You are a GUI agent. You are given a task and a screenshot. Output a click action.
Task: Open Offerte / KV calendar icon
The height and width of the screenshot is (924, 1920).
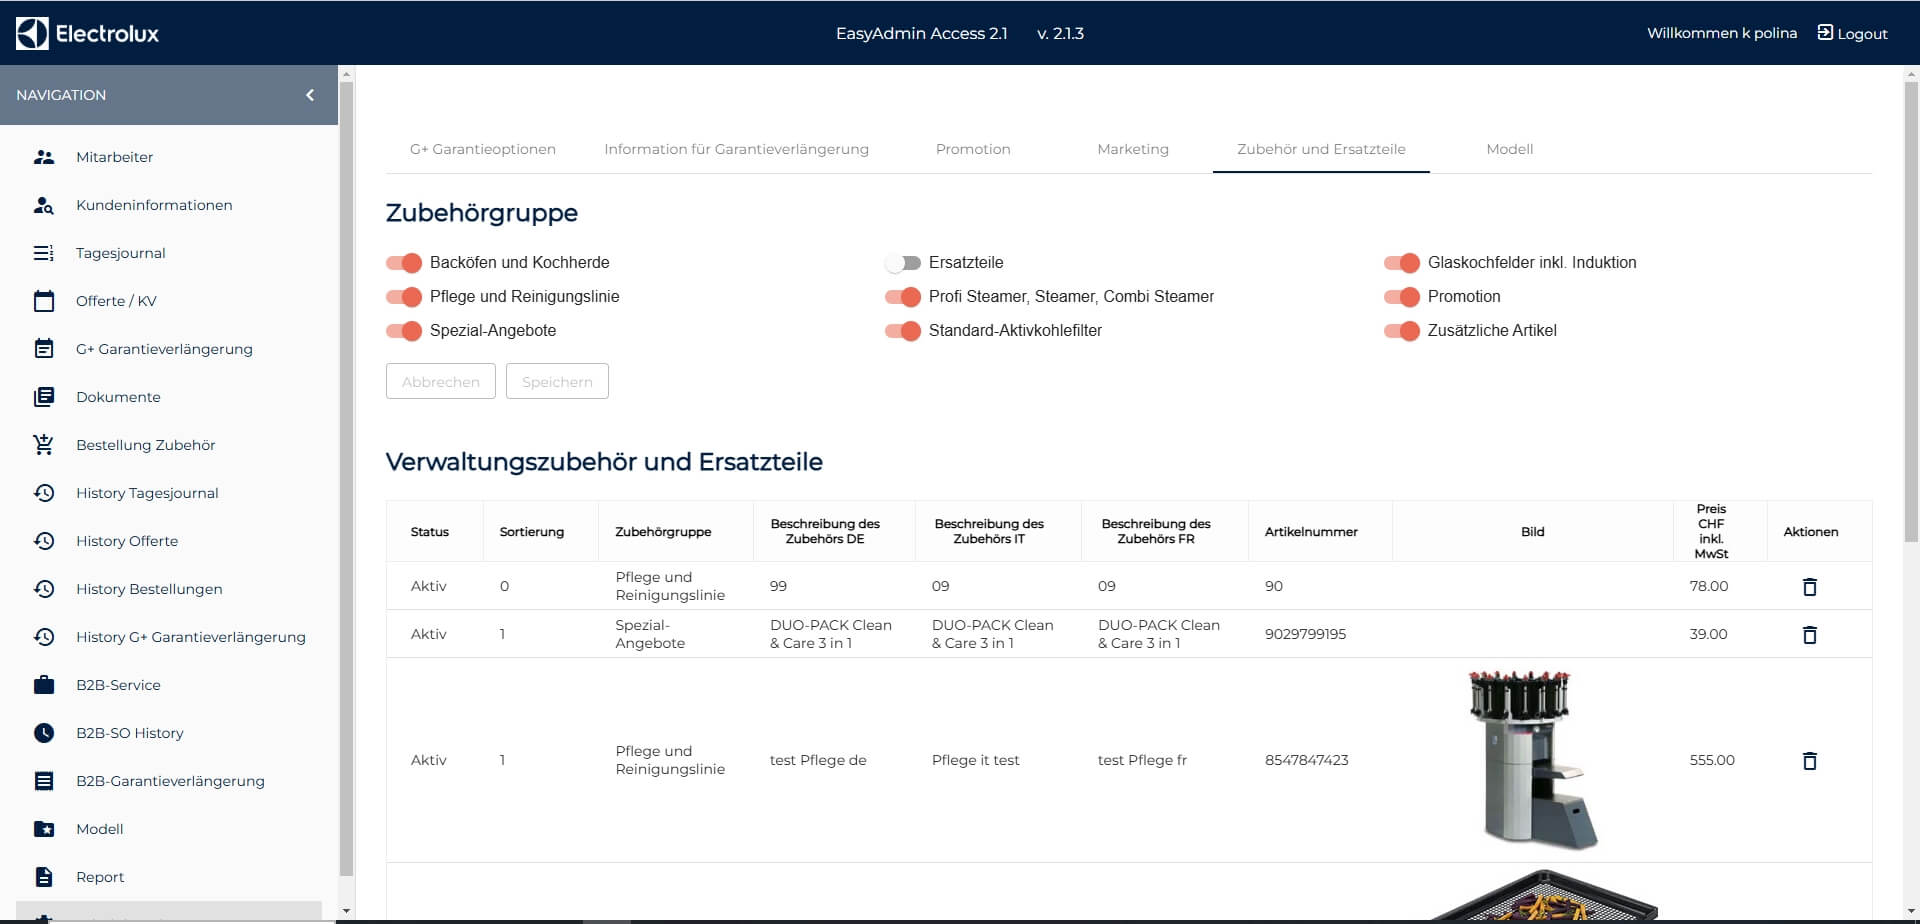[x=44, y=301]
